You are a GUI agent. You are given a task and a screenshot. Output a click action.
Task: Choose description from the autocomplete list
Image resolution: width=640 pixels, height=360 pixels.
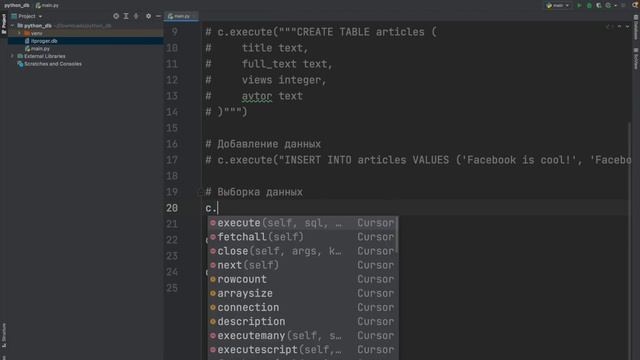click(302, 321)
